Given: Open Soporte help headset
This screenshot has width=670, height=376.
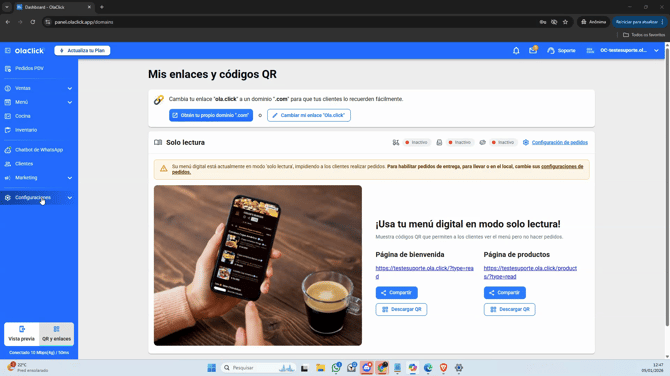Looking at the screenshot, I should coord(561,50).
